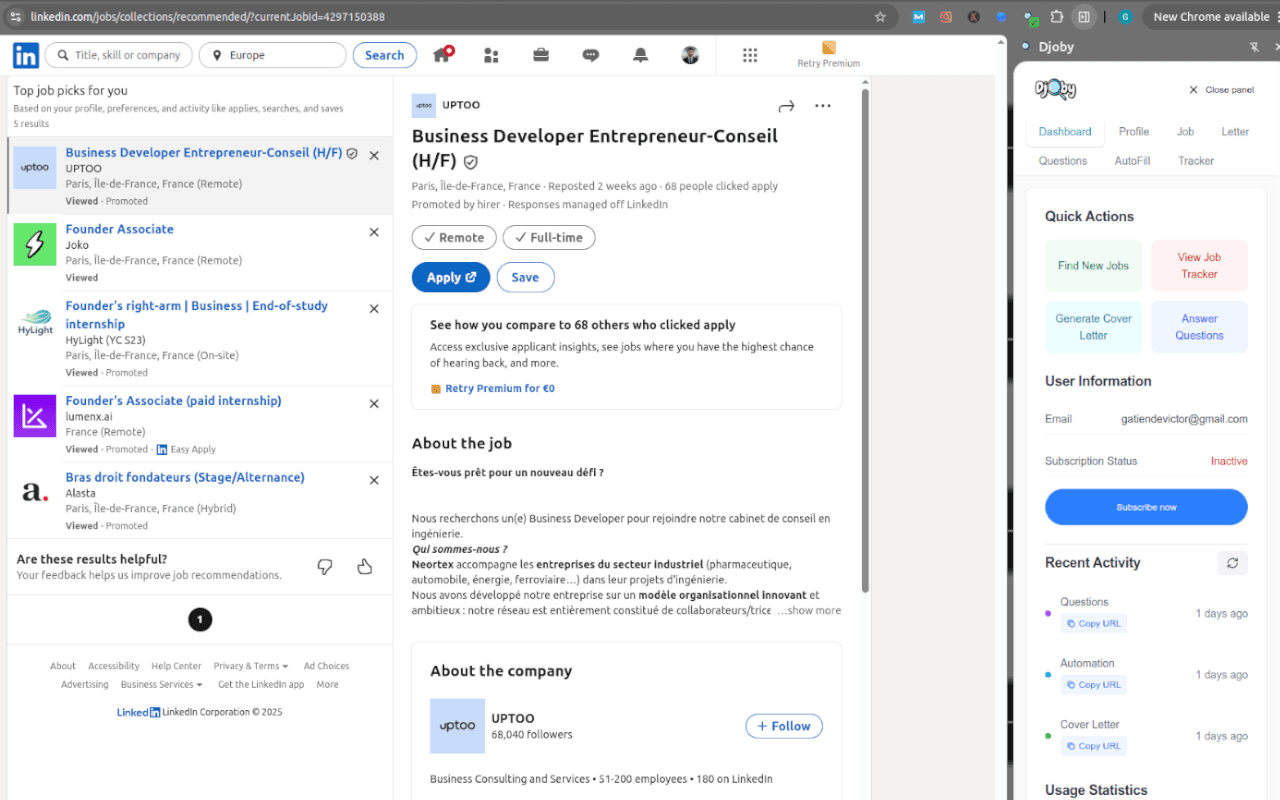Refresh the Recent Activity list
1280x800 pixels.
[x=1232, y=563]
